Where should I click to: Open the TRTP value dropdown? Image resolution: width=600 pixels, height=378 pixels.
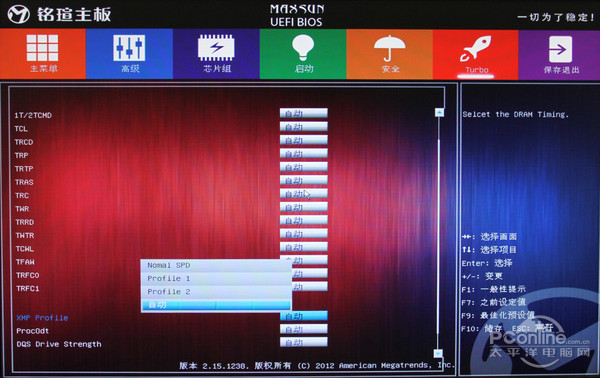tap(303, 167)
